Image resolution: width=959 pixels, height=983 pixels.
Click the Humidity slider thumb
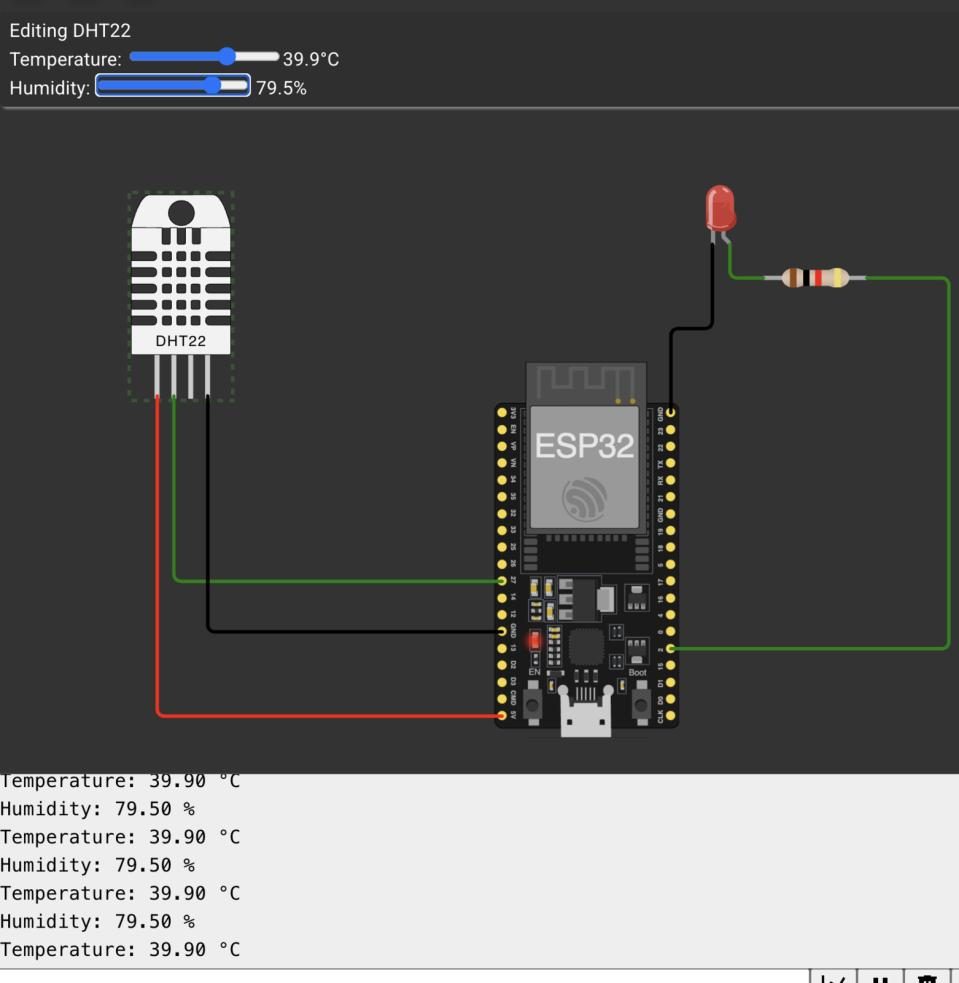[x=213, y=85]
